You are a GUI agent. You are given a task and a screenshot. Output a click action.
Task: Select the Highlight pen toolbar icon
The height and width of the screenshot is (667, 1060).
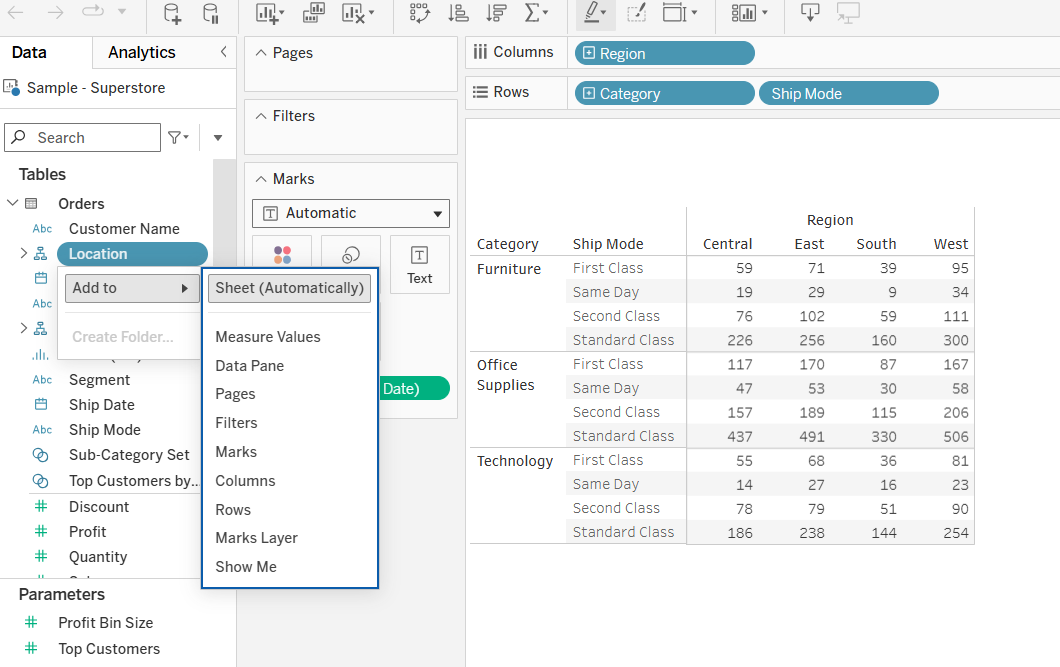(591, 15)
